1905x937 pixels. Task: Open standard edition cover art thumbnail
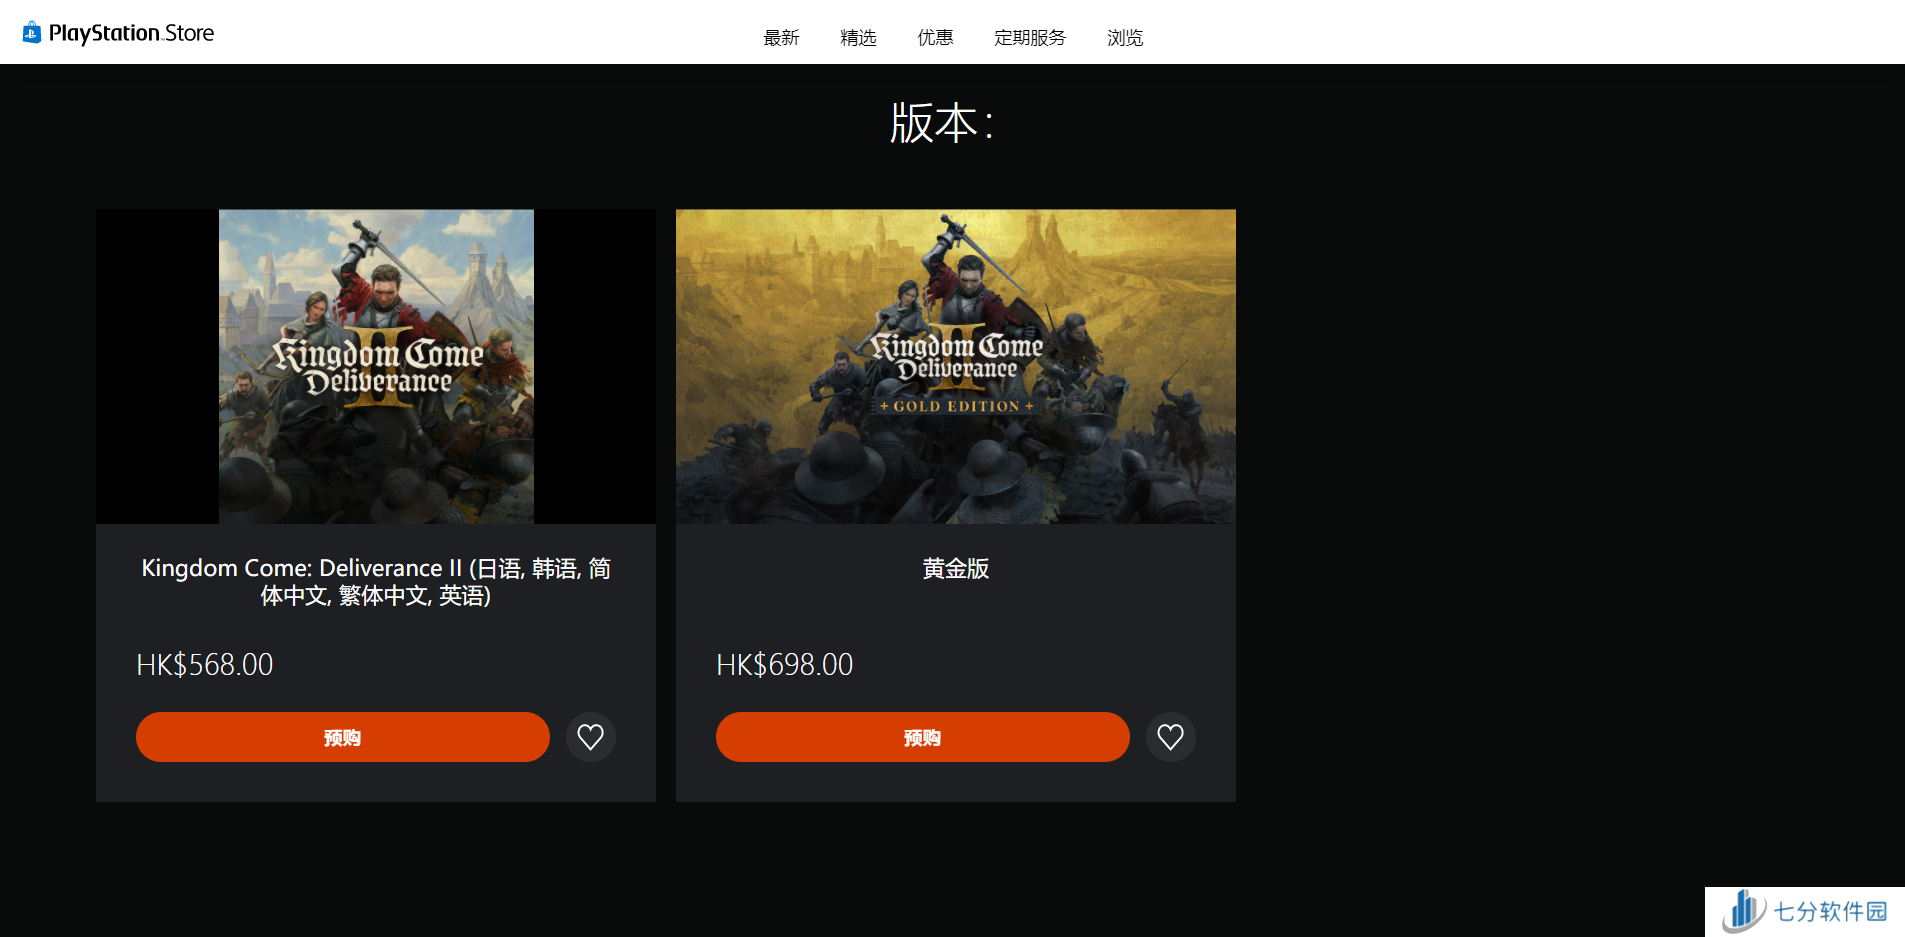pyautogui.click(x=376, y=366)
